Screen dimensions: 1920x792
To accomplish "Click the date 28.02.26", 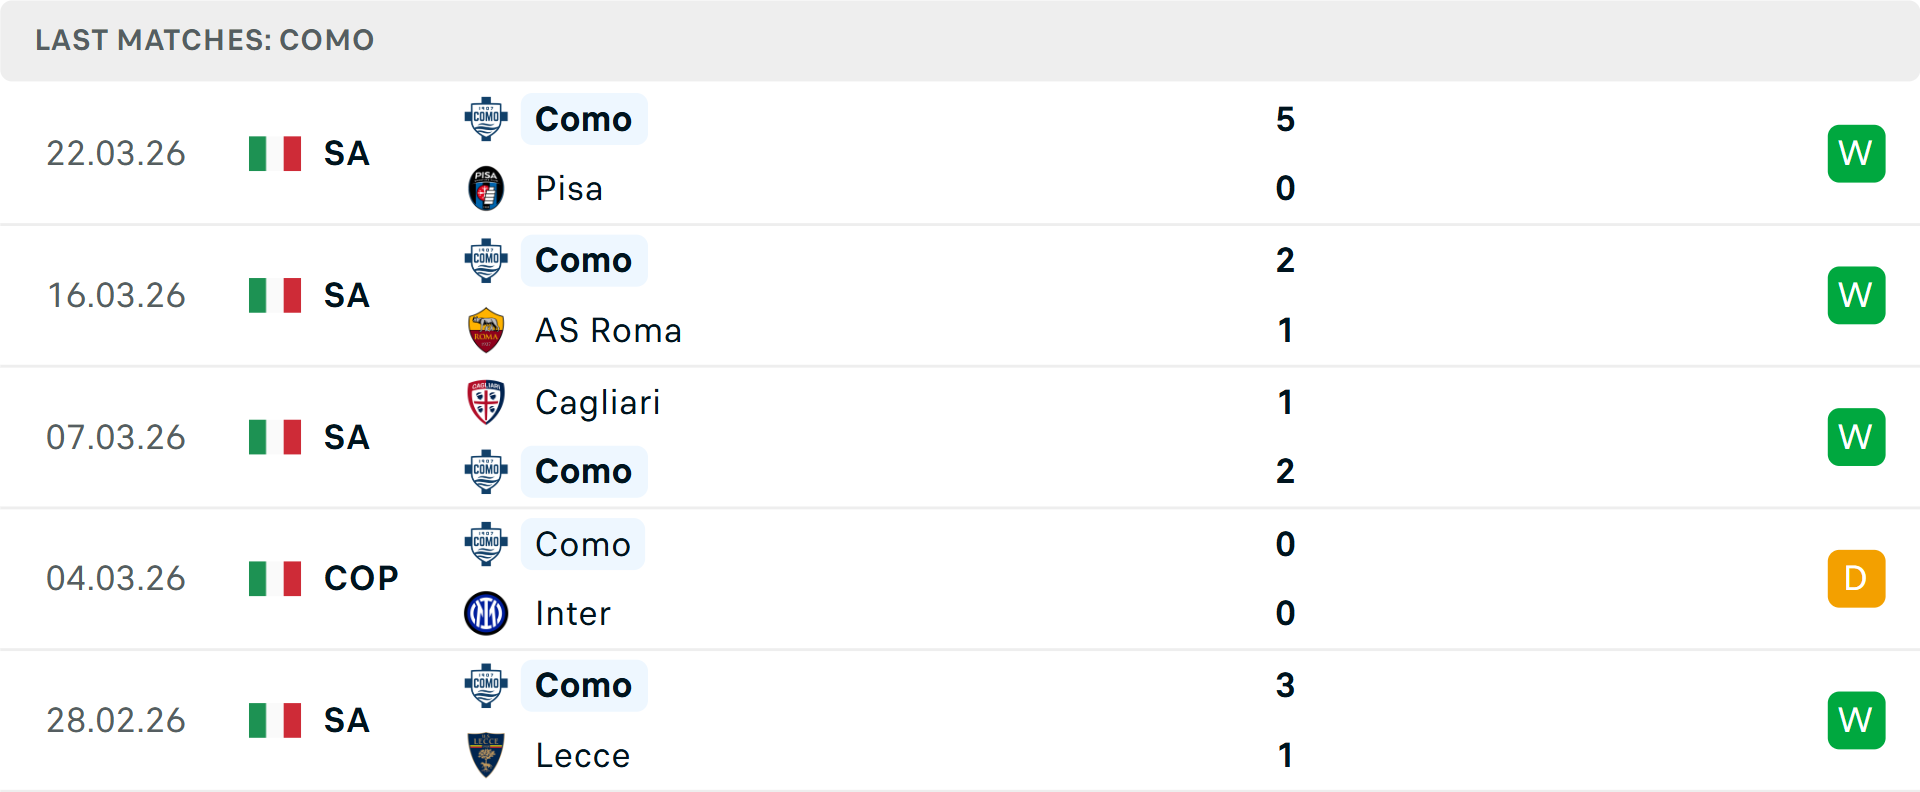I will coord(116,720).
